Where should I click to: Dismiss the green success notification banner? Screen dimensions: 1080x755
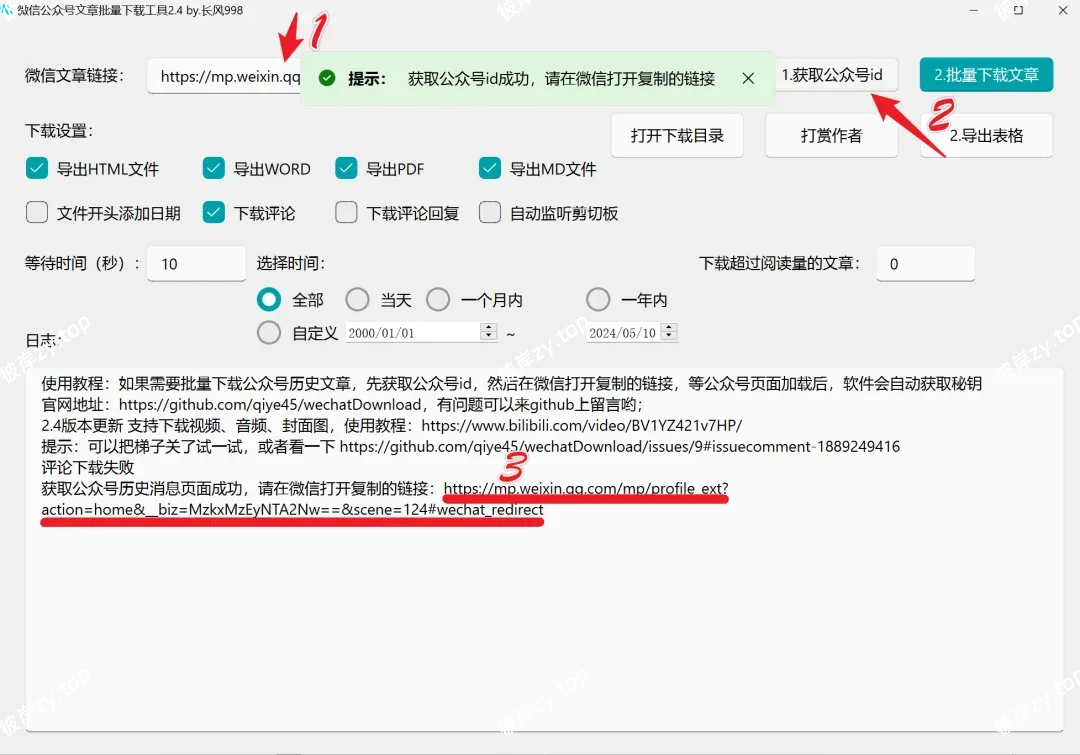click(750, 77)
